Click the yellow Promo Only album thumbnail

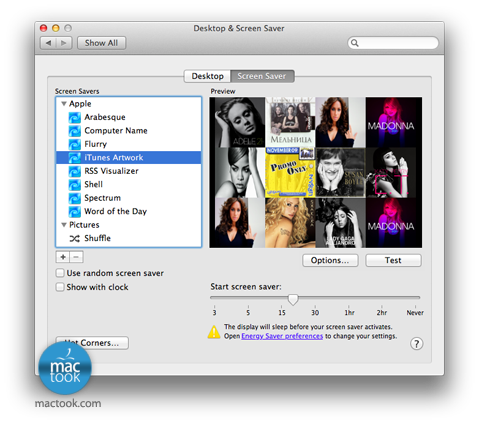pyautogui.click(x=290, y=173)
